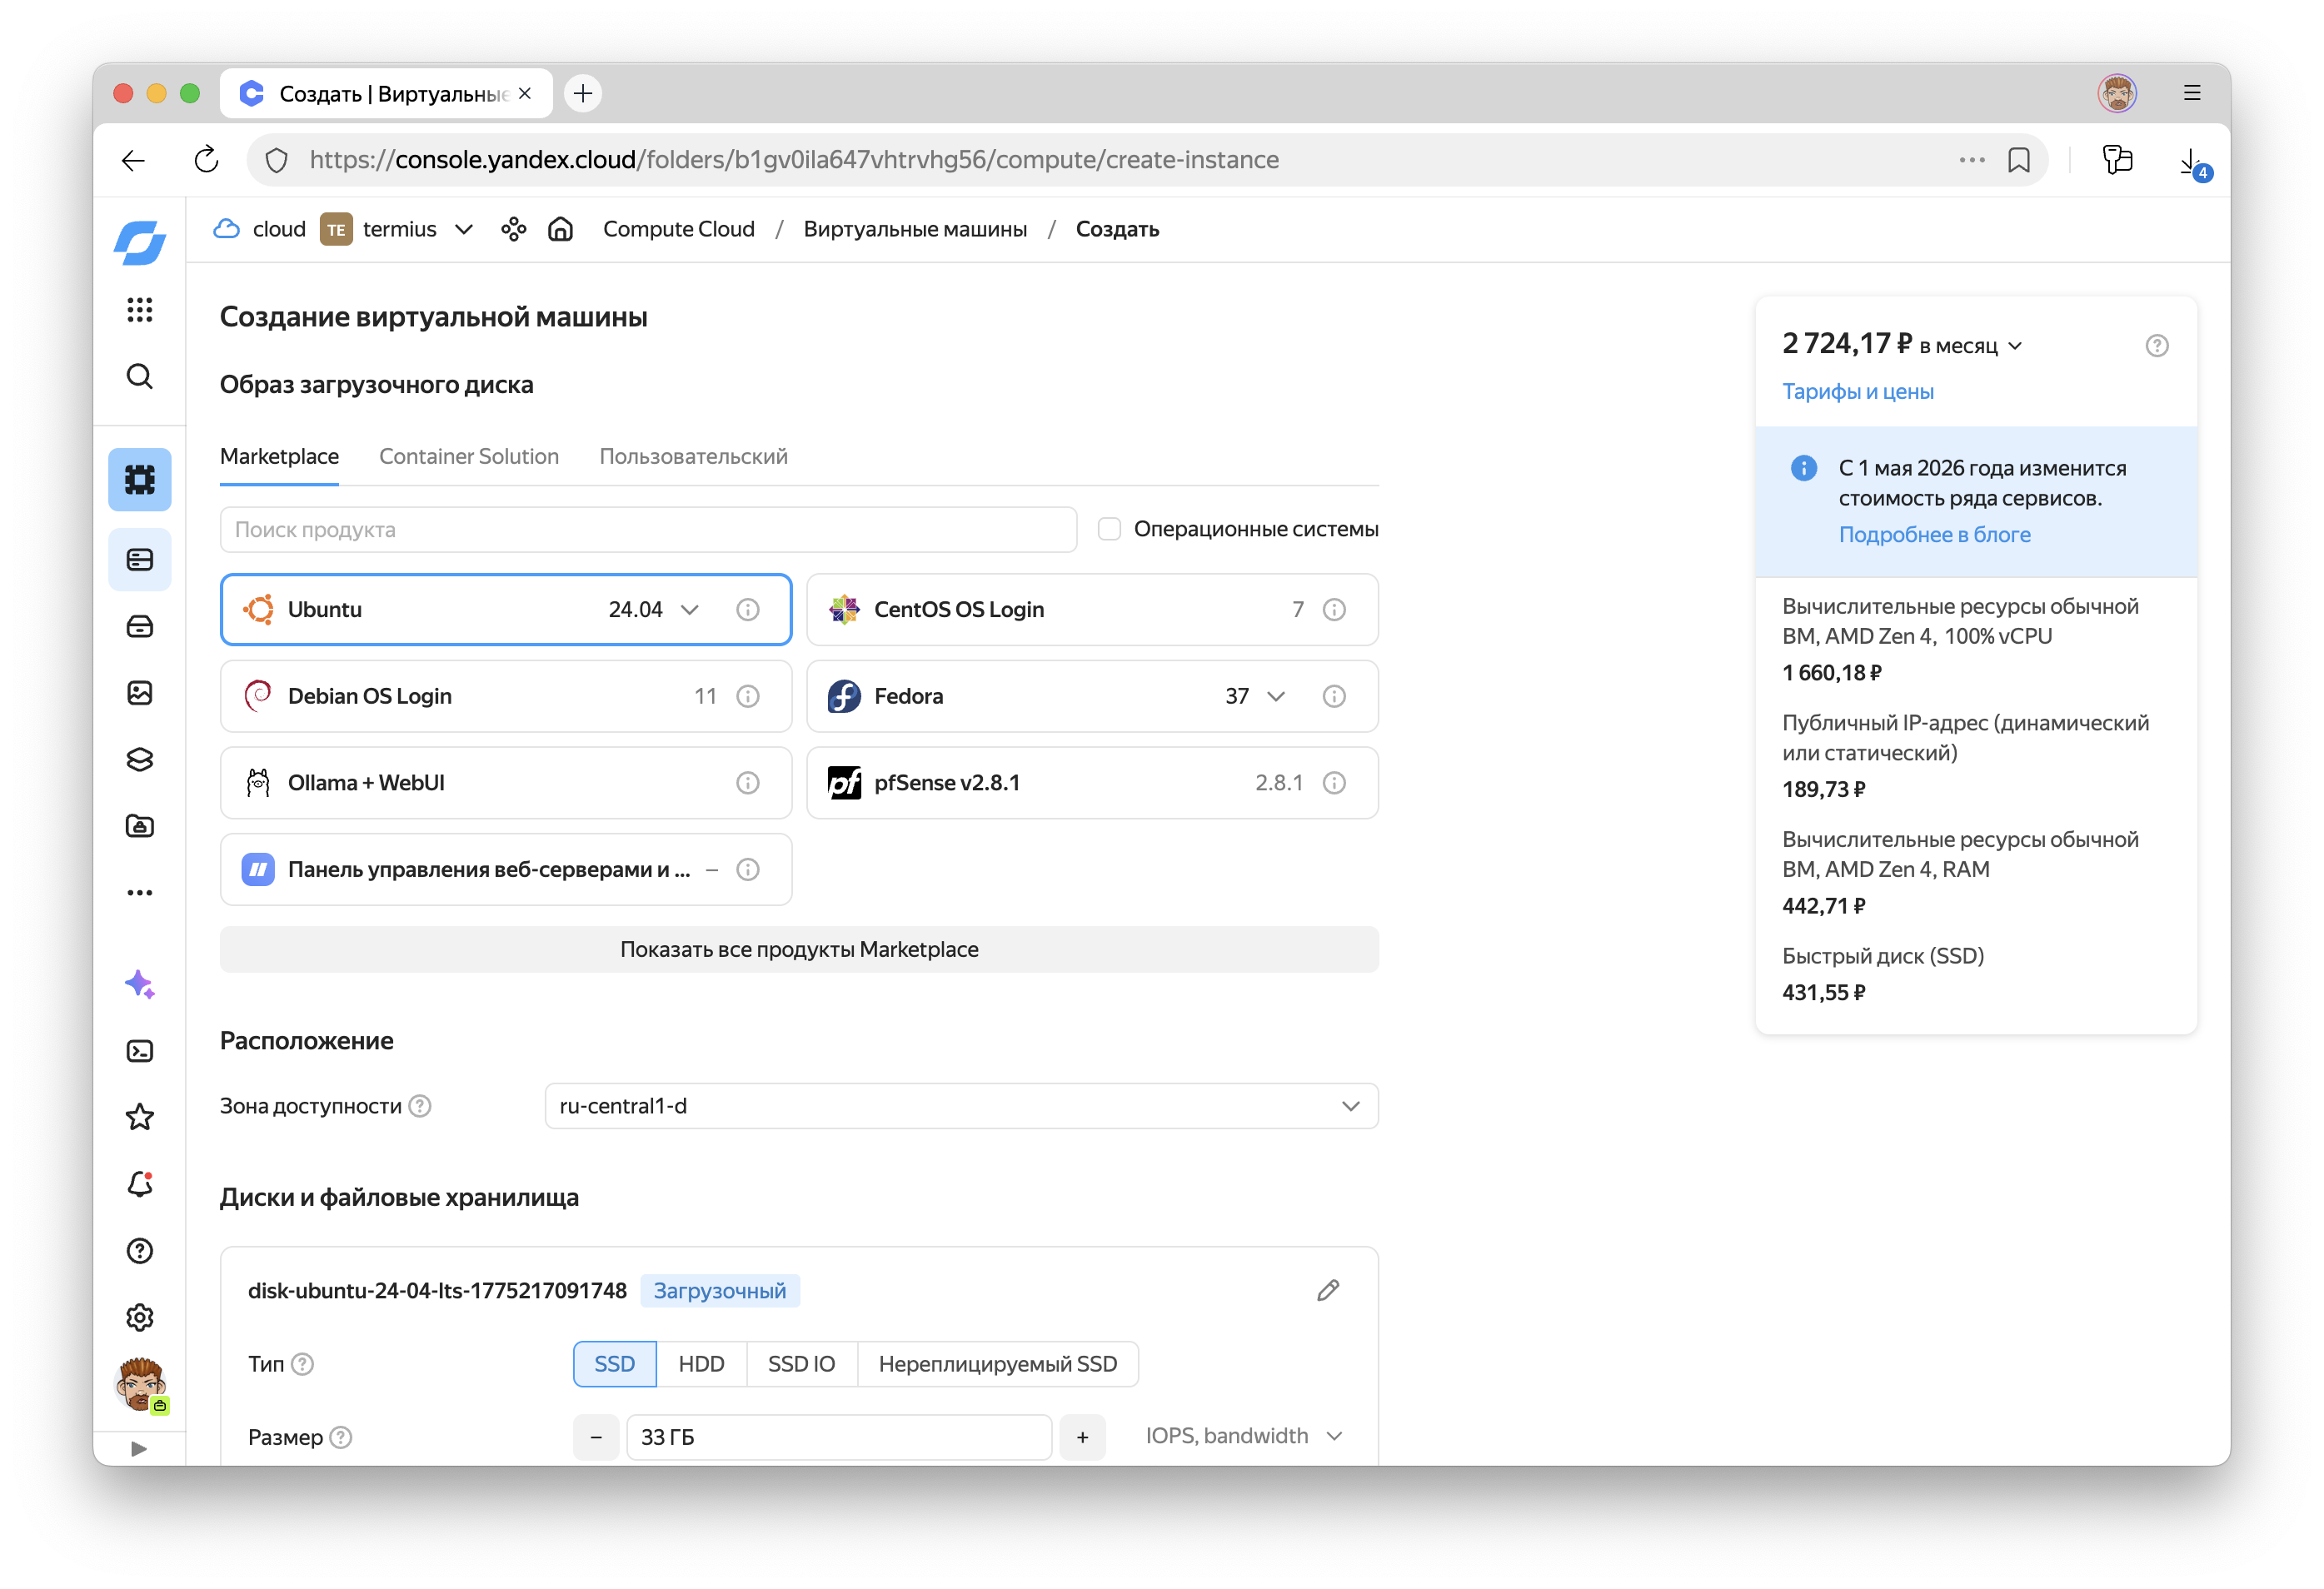Open the notifications bell in sidebar
The height and width of the screenshot is (1589, 2324).
pos(139,1184)
